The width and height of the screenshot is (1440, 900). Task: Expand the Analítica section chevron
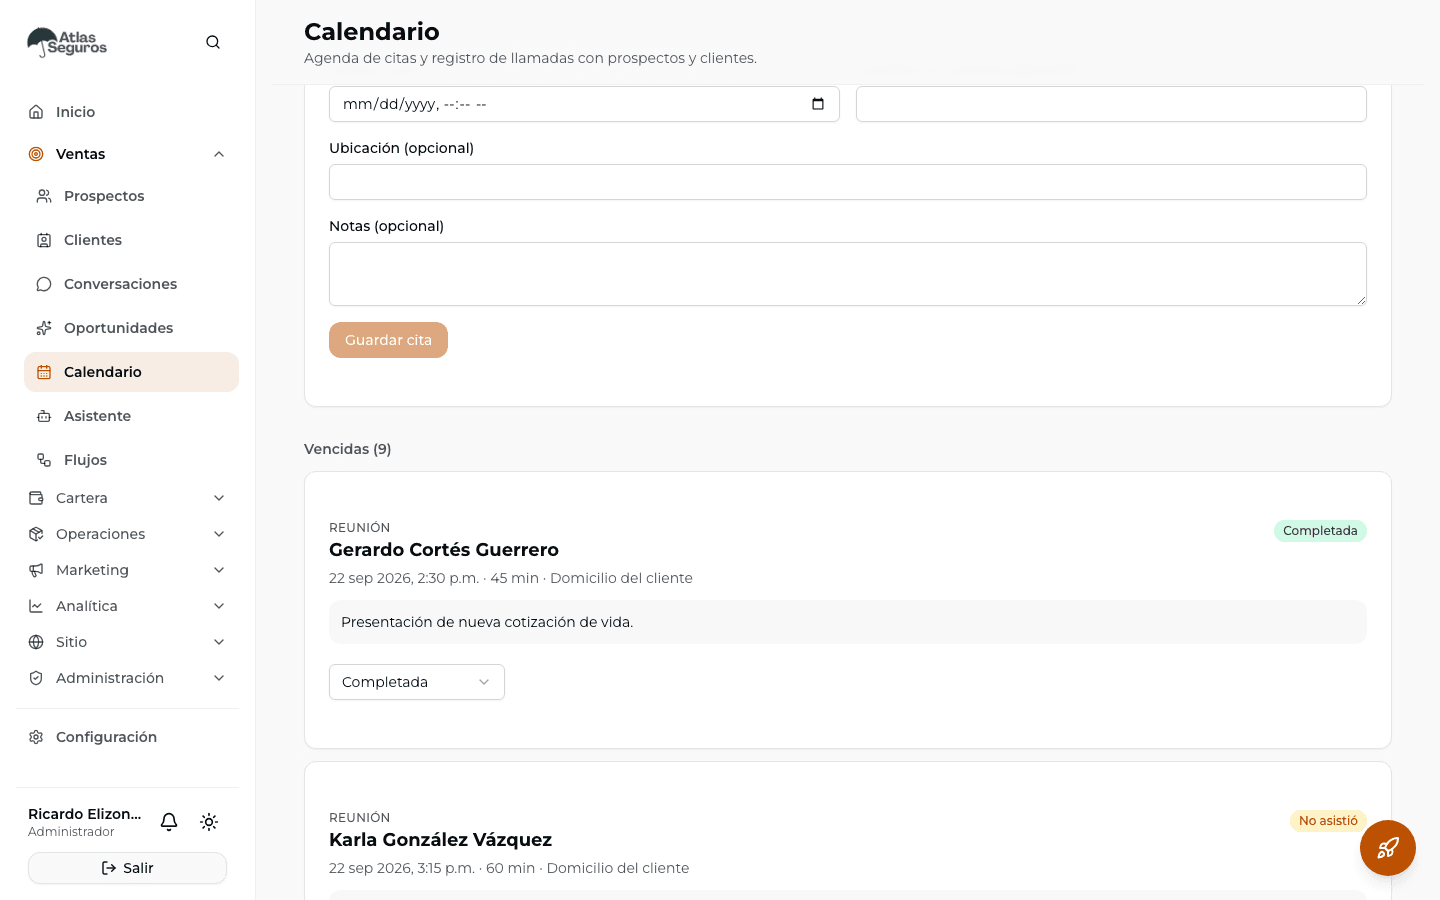219,606
